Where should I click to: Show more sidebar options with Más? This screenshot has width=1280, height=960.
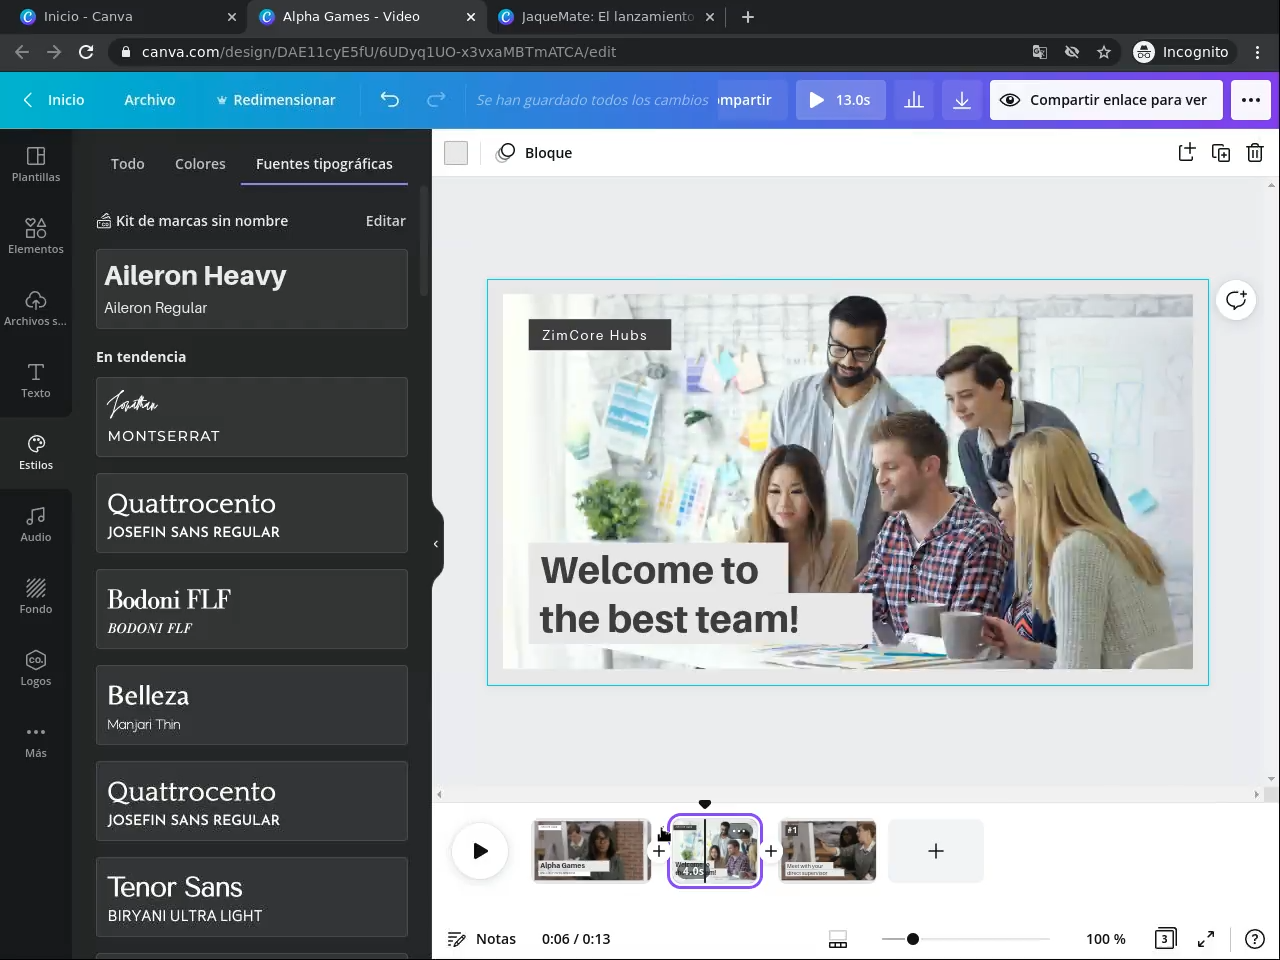[x=36, y=740]
